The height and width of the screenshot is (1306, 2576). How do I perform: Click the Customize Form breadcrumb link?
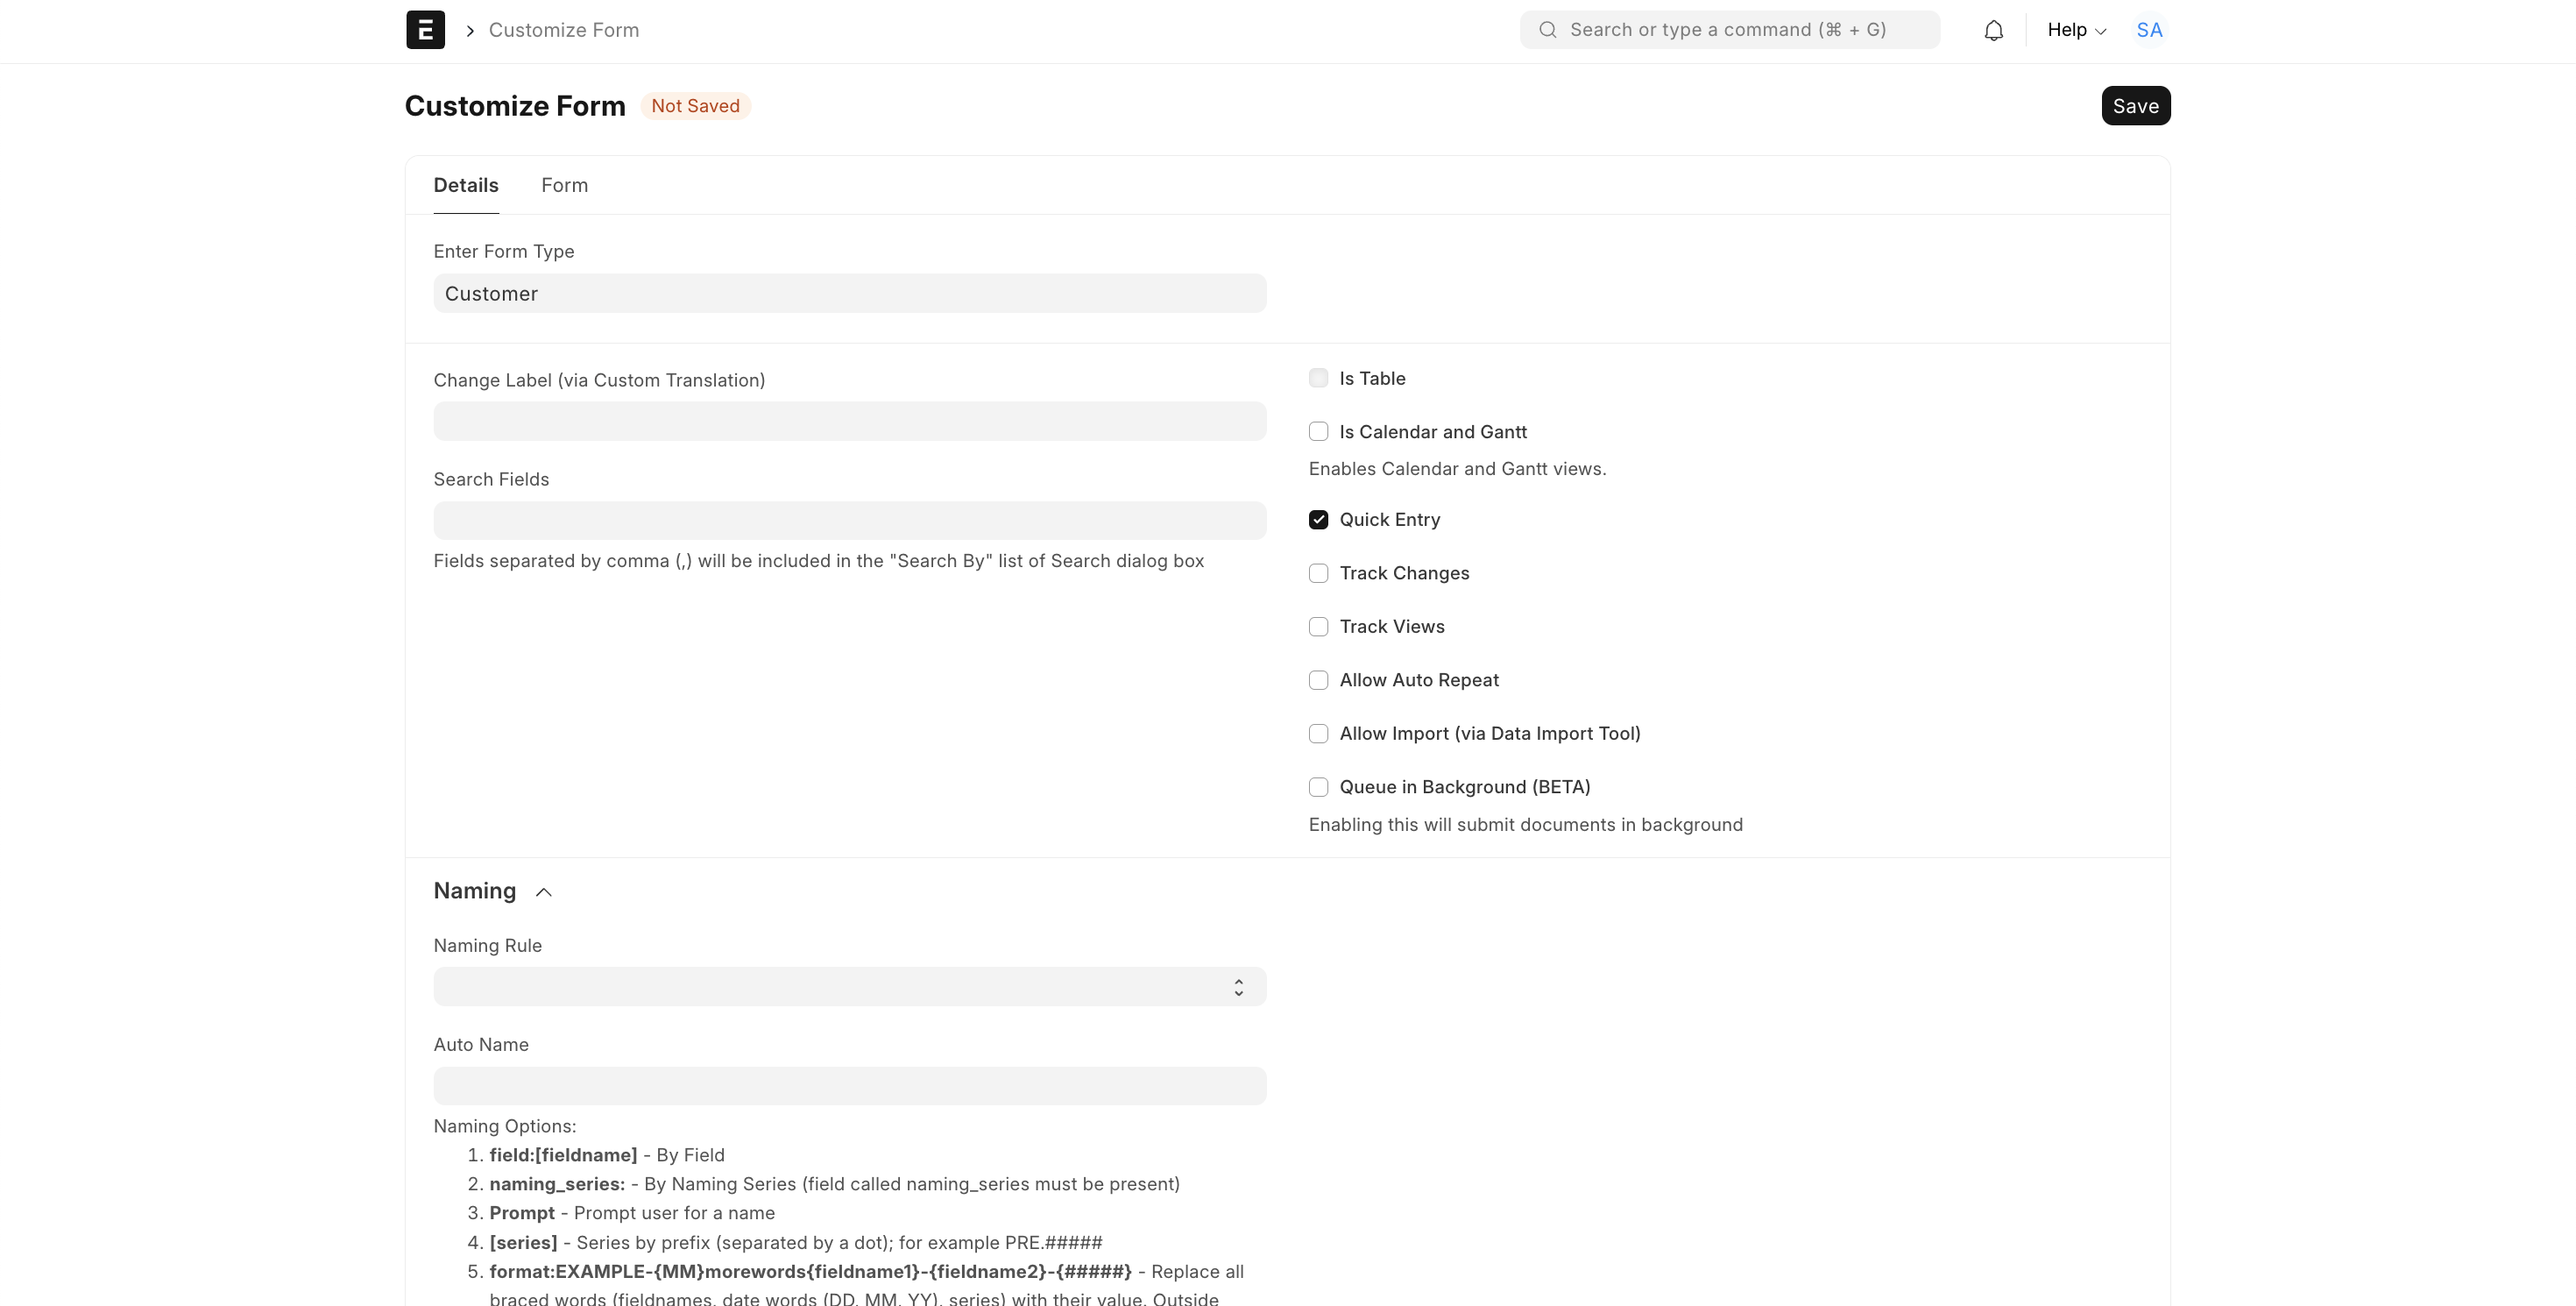(x=563, y=30)
